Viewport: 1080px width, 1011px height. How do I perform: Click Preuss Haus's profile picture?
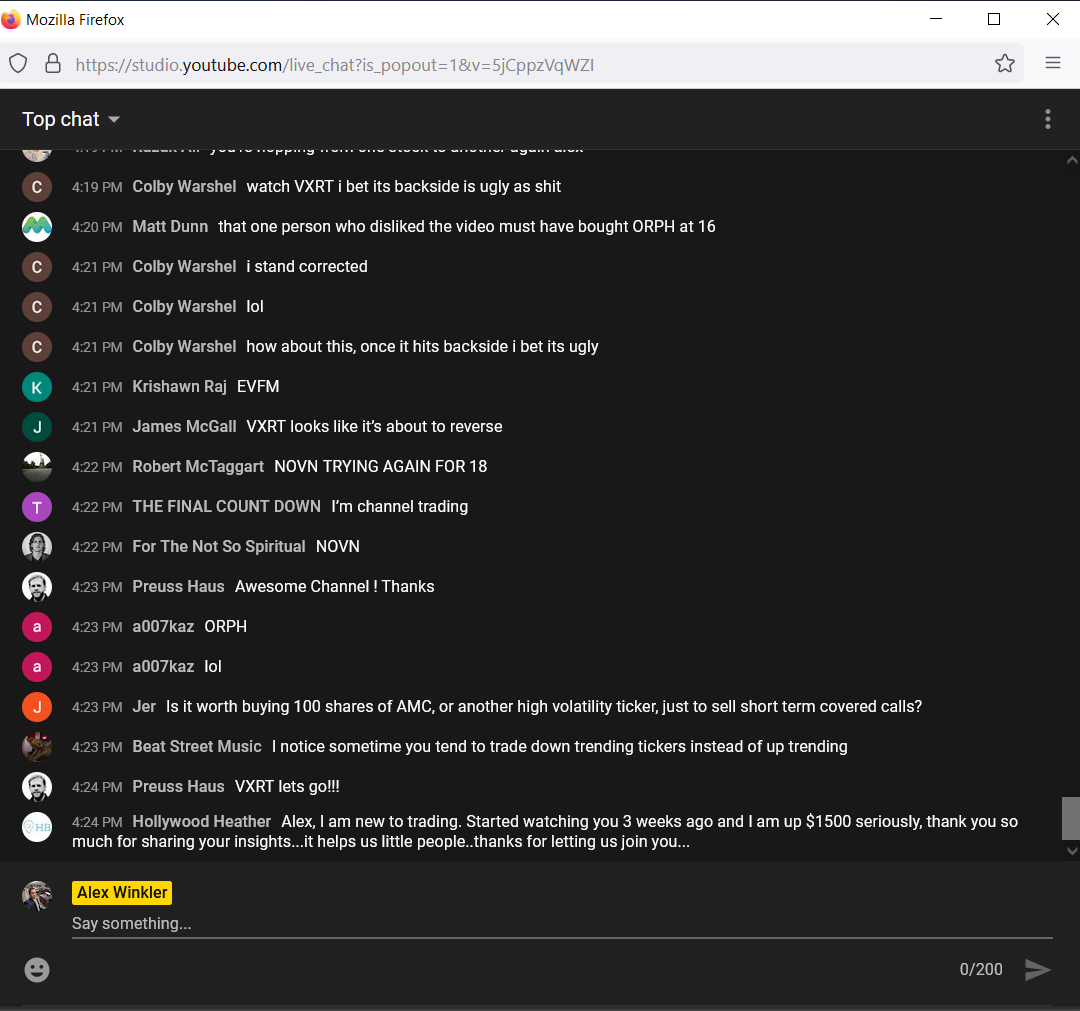pos(37,587)
